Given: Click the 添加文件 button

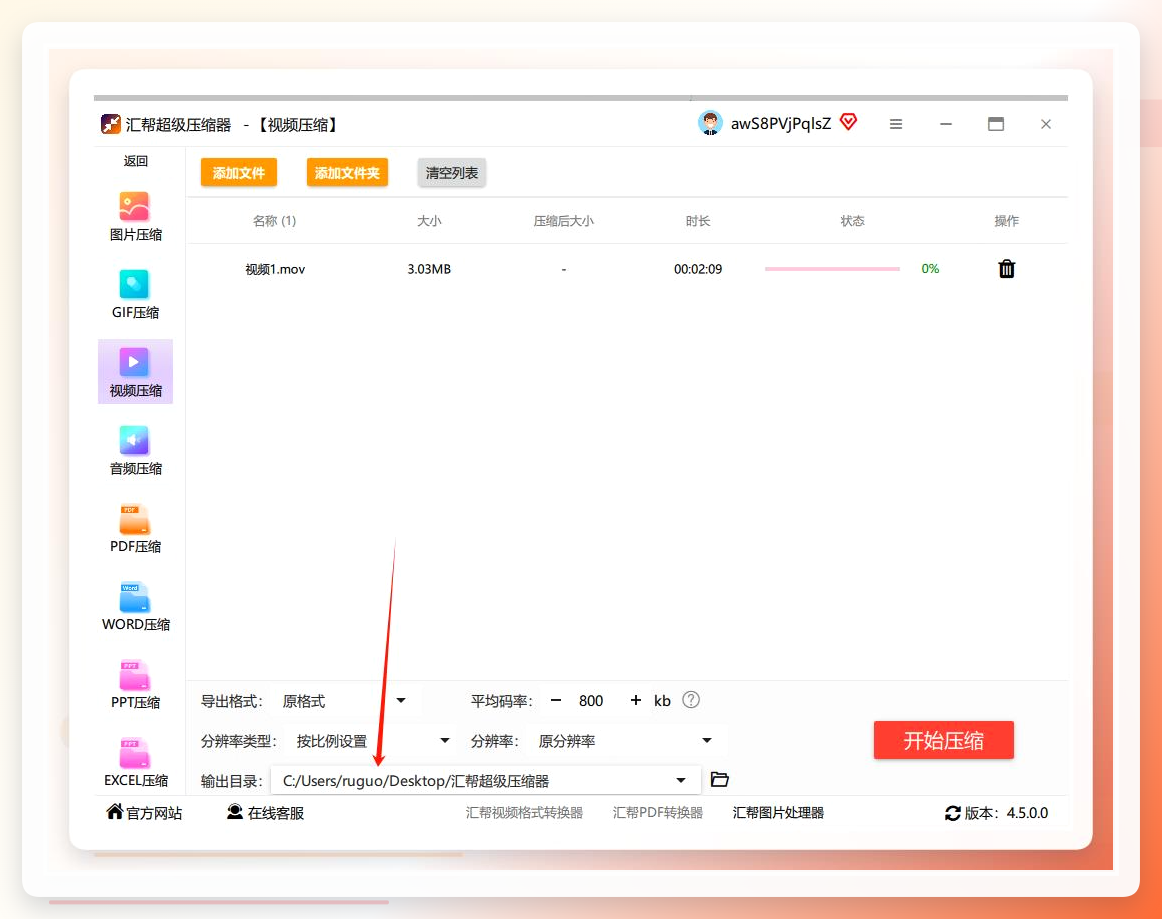Looking at the screenshot, I should [239, 173].
